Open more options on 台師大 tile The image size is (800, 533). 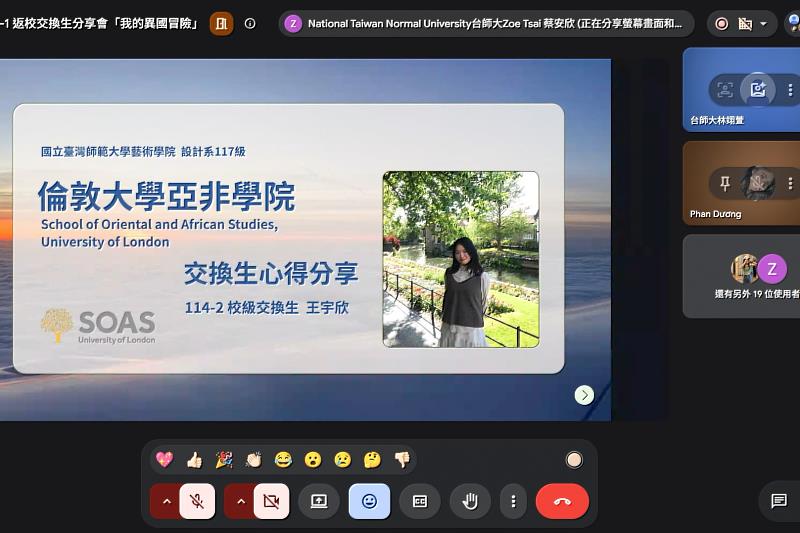click(x=790, y=90)
